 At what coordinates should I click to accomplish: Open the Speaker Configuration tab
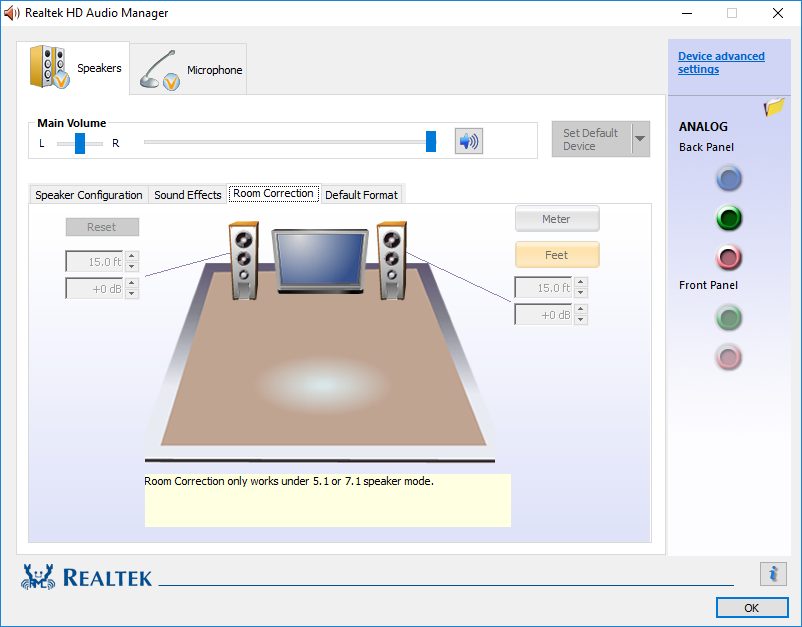88,195
